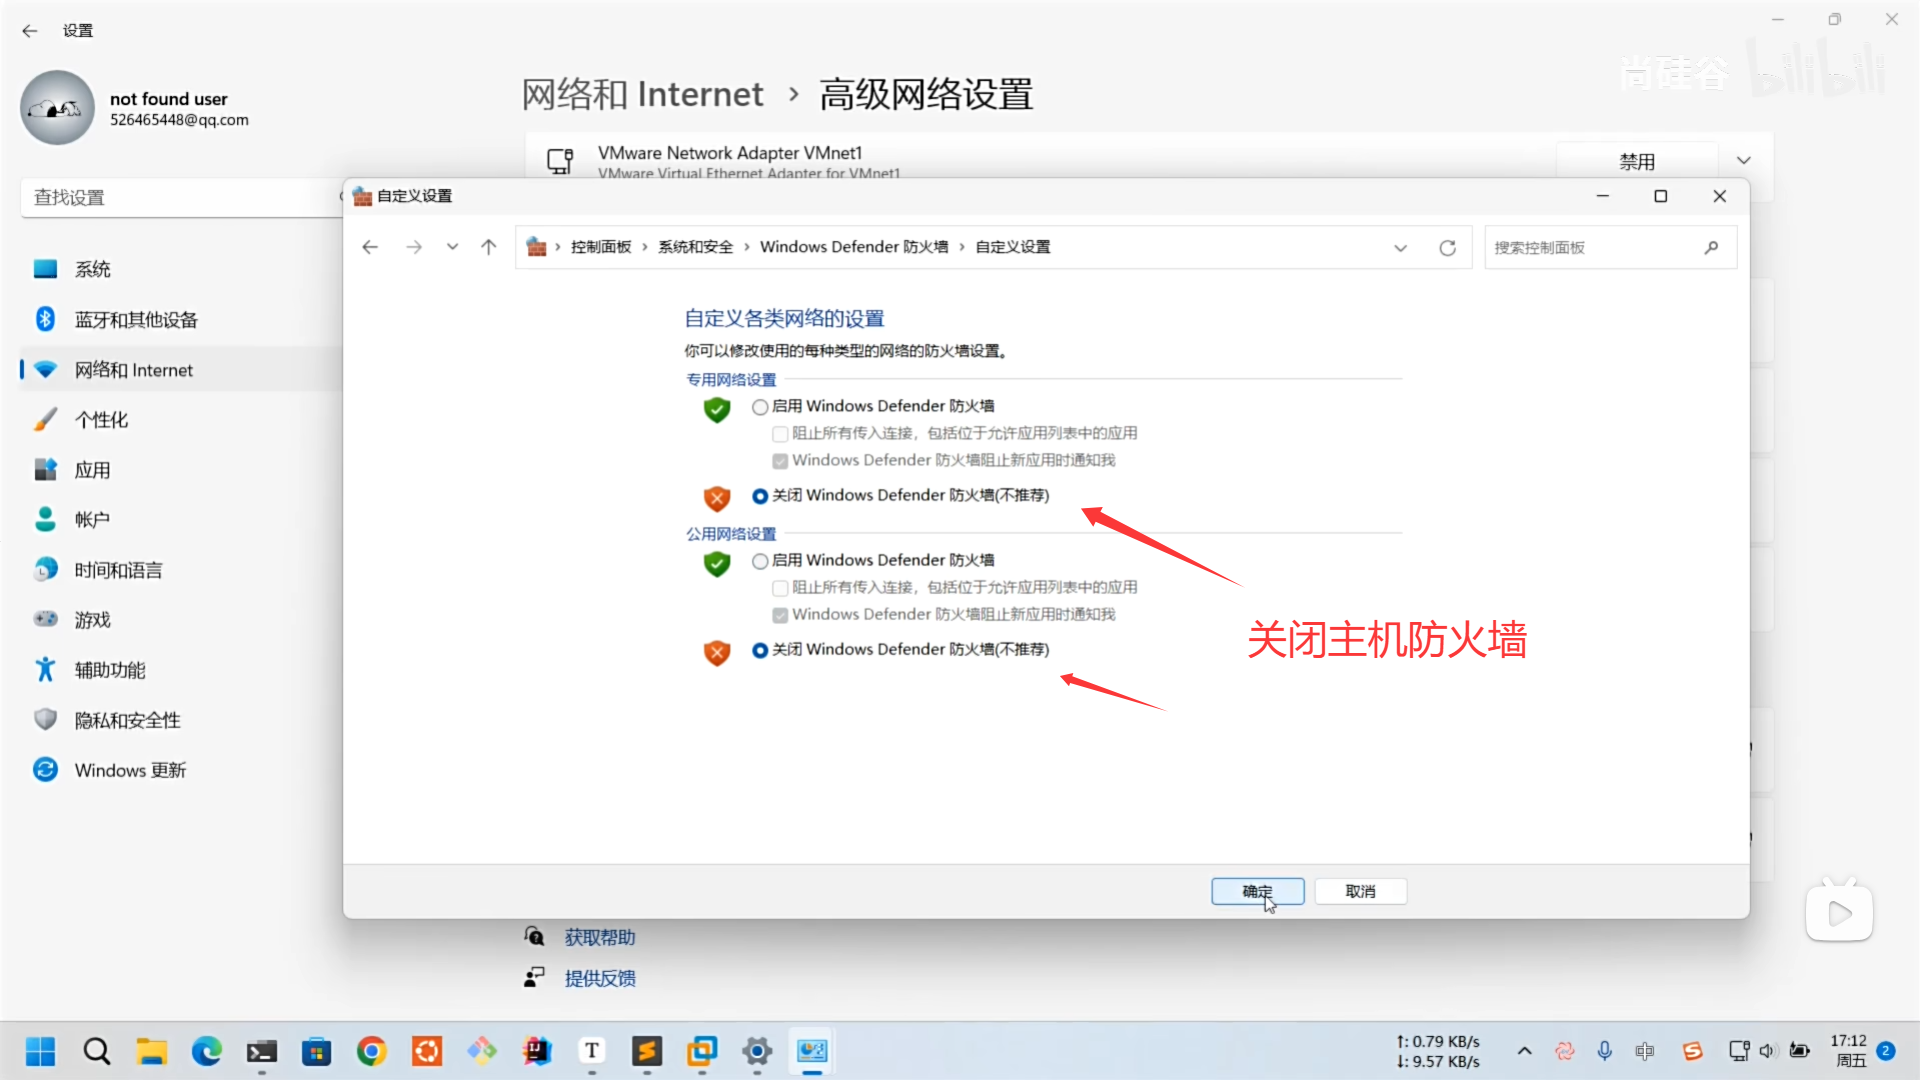
Task: Open Chrome from the taskbar
Action: point(371,1051)
